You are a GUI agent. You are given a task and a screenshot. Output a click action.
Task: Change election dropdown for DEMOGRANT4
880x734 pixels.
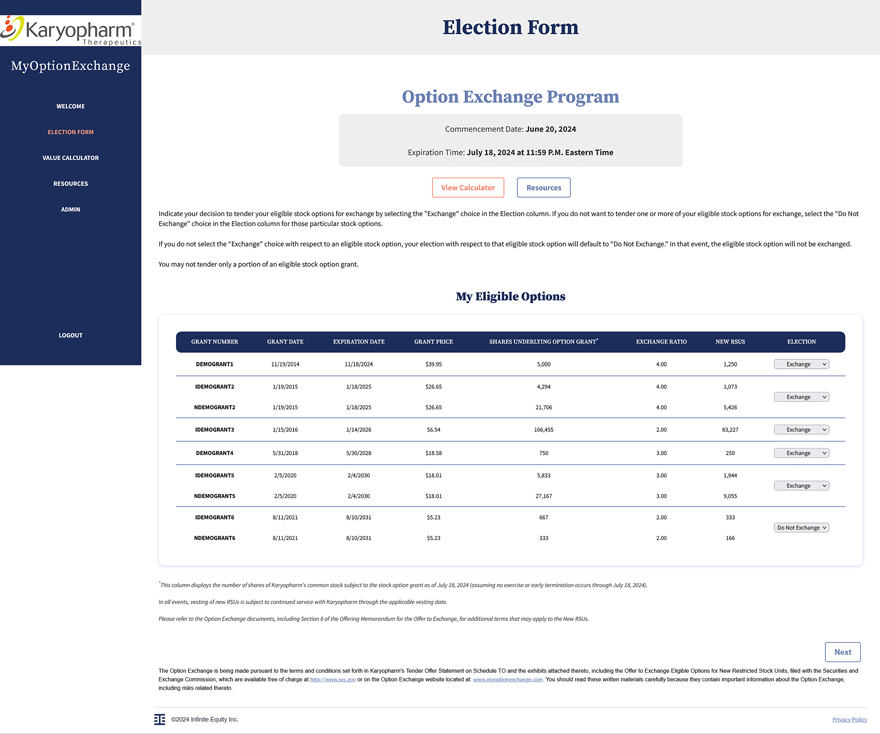coord(801,453)
